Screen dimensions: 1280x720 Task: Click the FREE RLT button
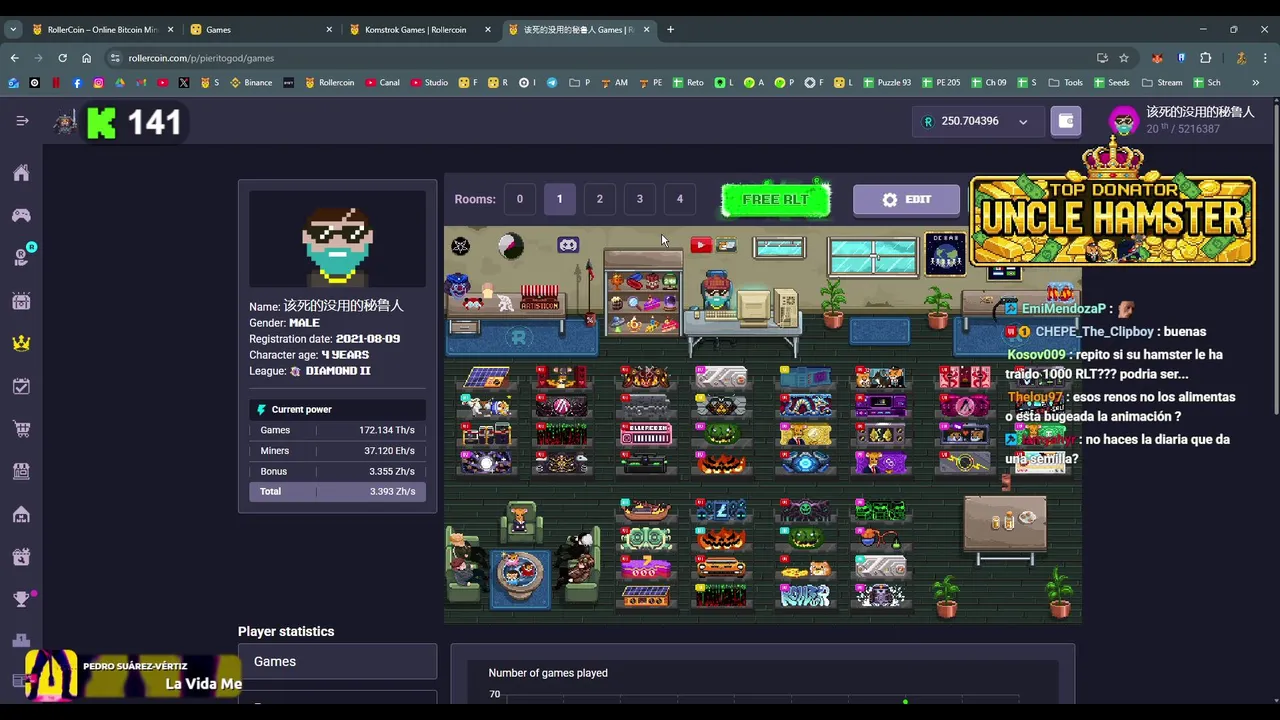pos(776,199)
